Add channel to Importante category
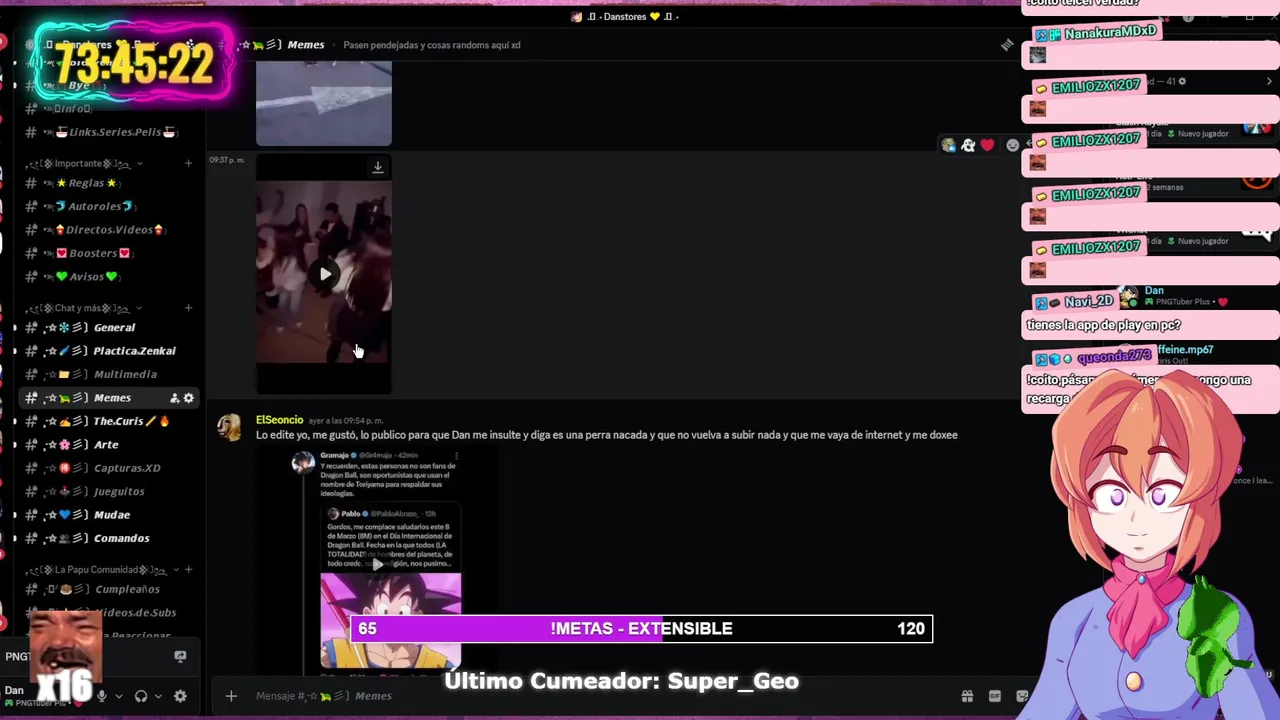 click(188, 163)
